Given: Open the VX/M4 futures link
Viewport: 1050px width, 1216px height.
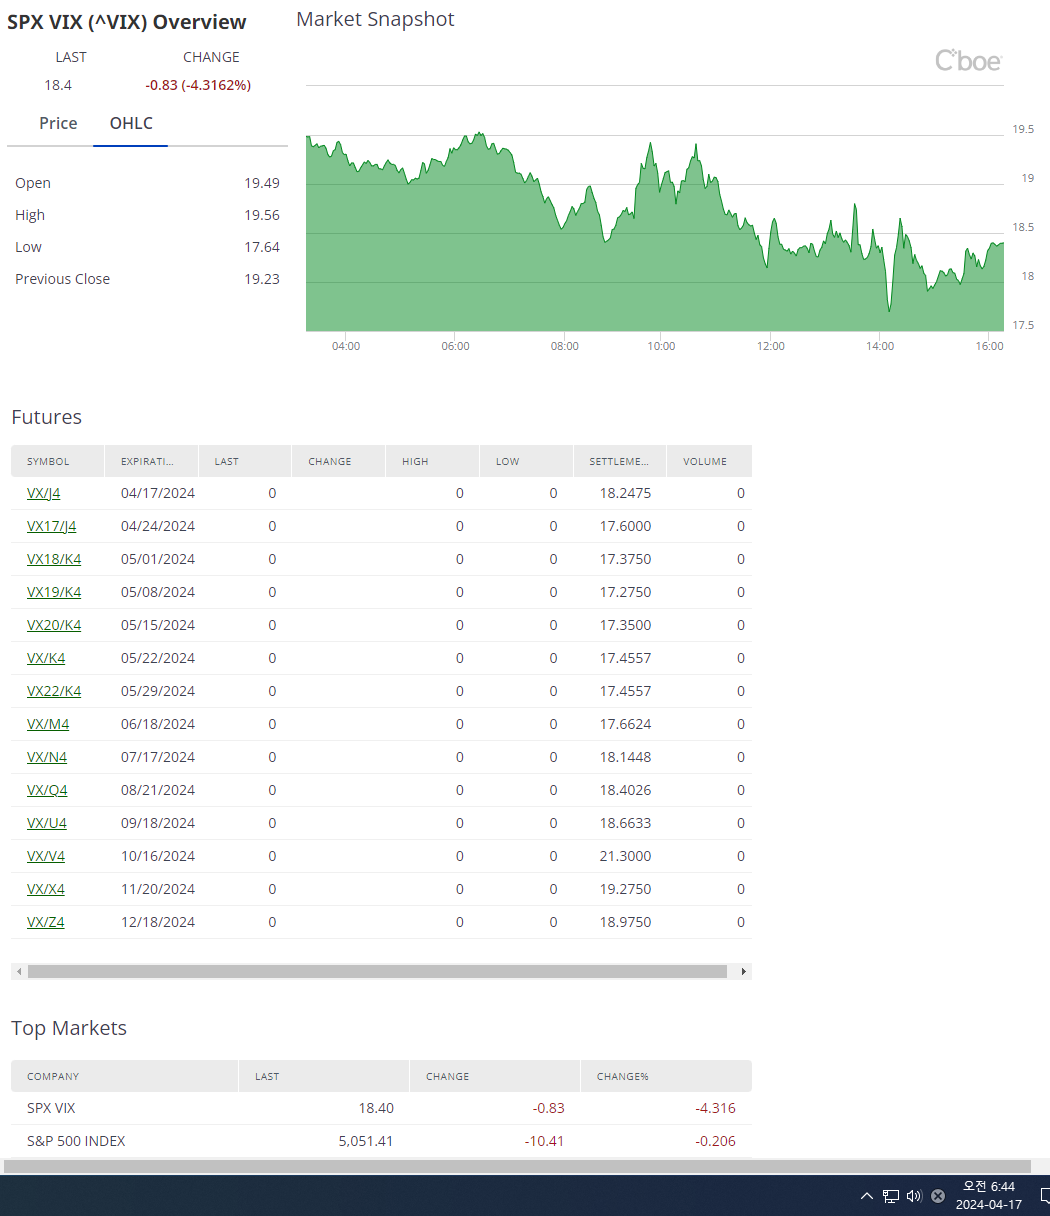Looking at the screenshot, I should click(x=48, y=724).
